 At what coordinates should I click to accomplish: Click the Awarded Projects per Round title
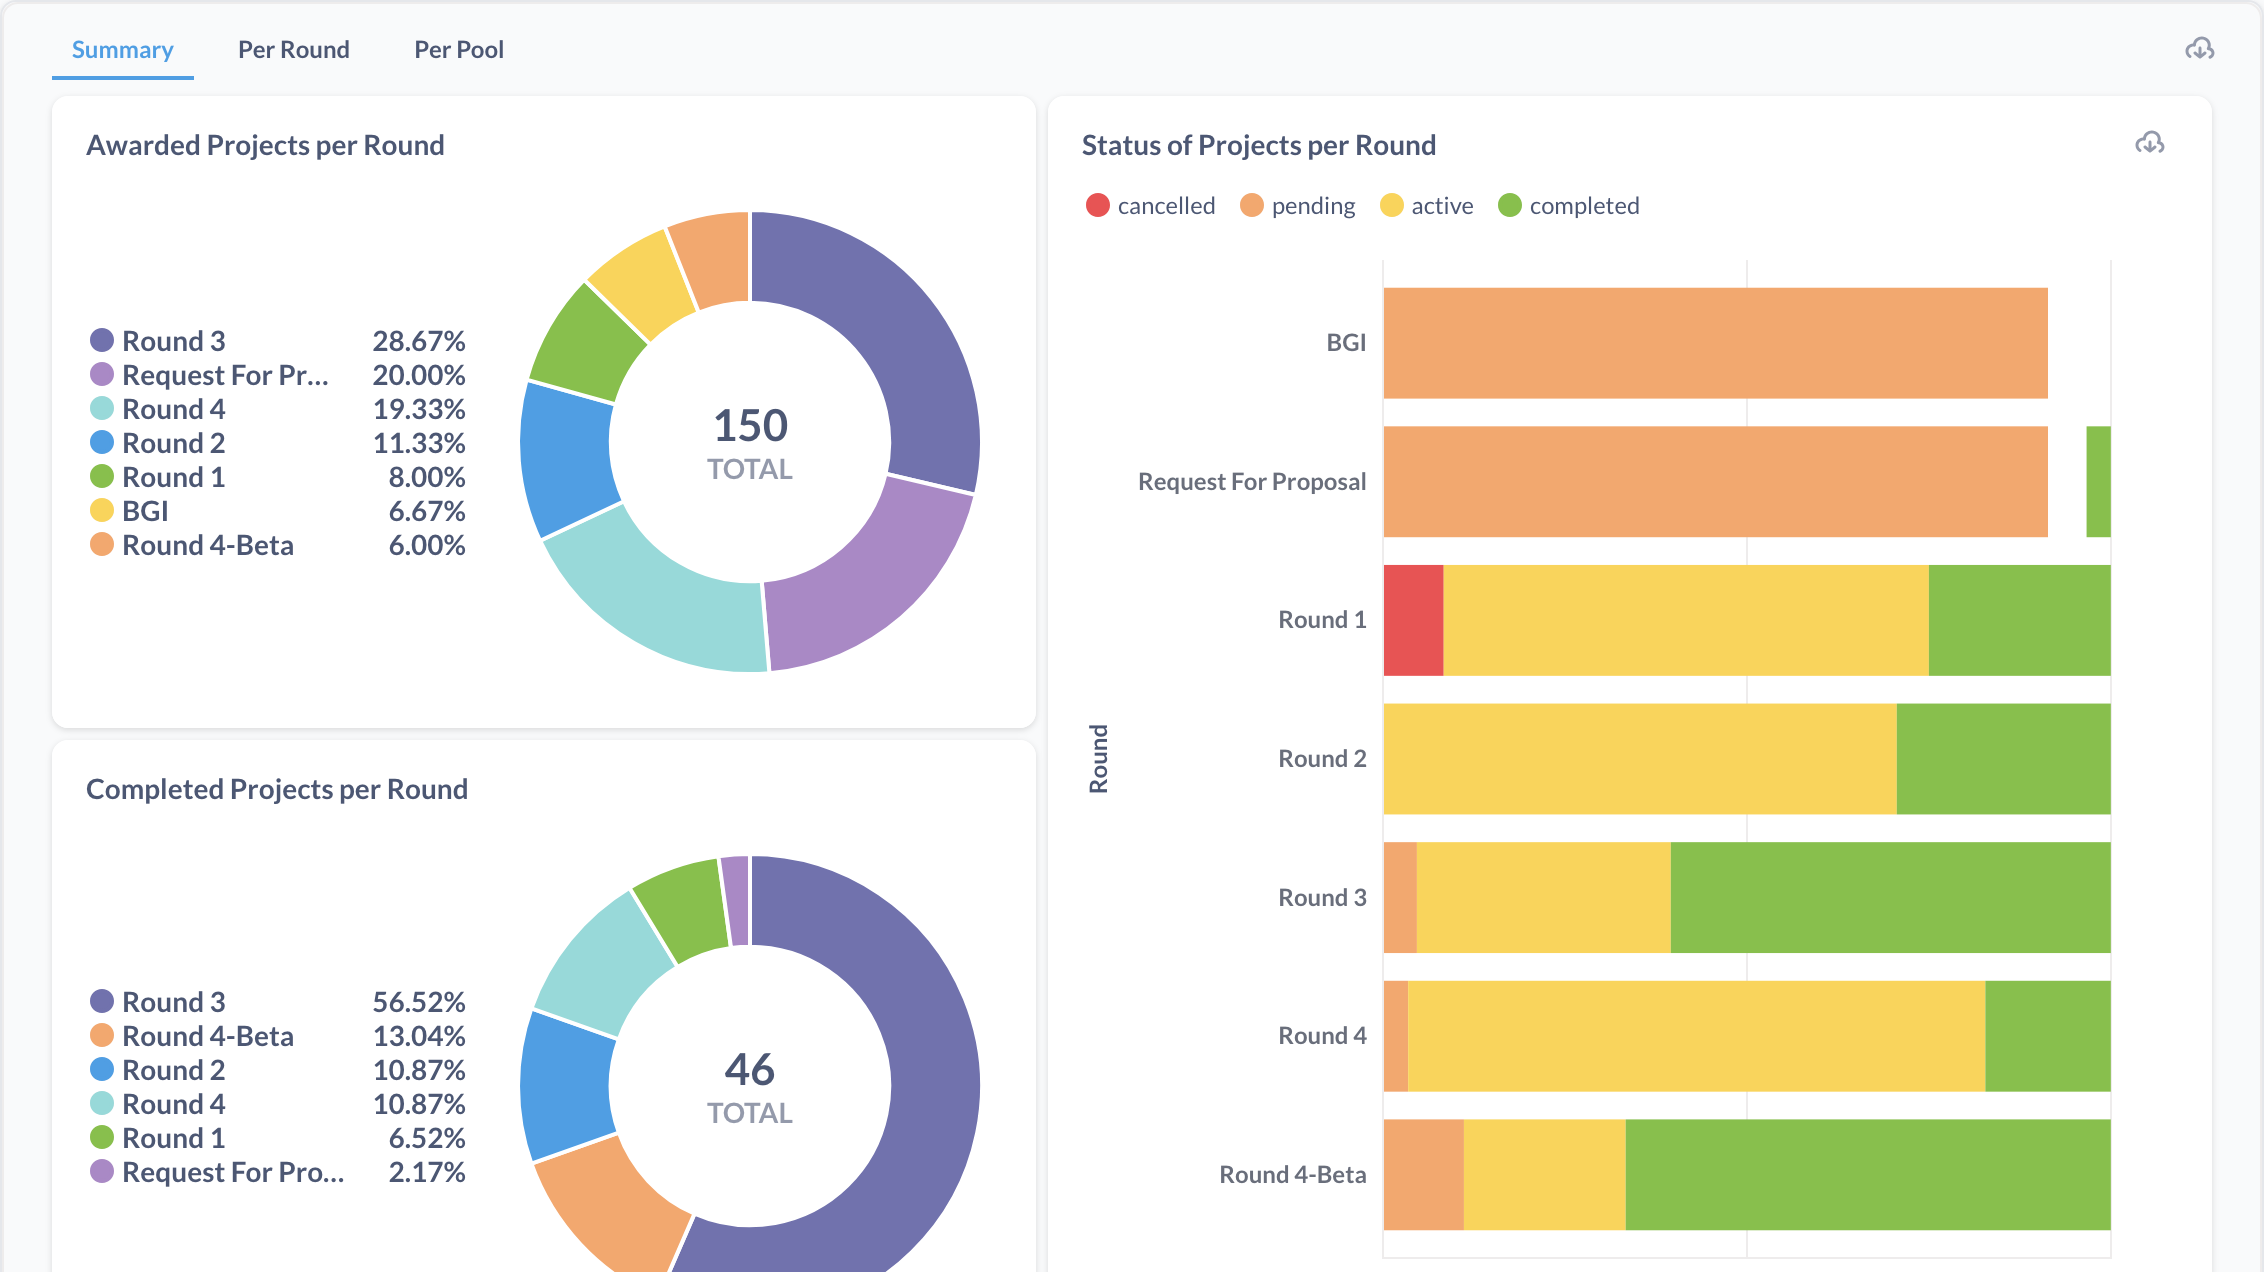pyautogui.click(x=265, y=146)
